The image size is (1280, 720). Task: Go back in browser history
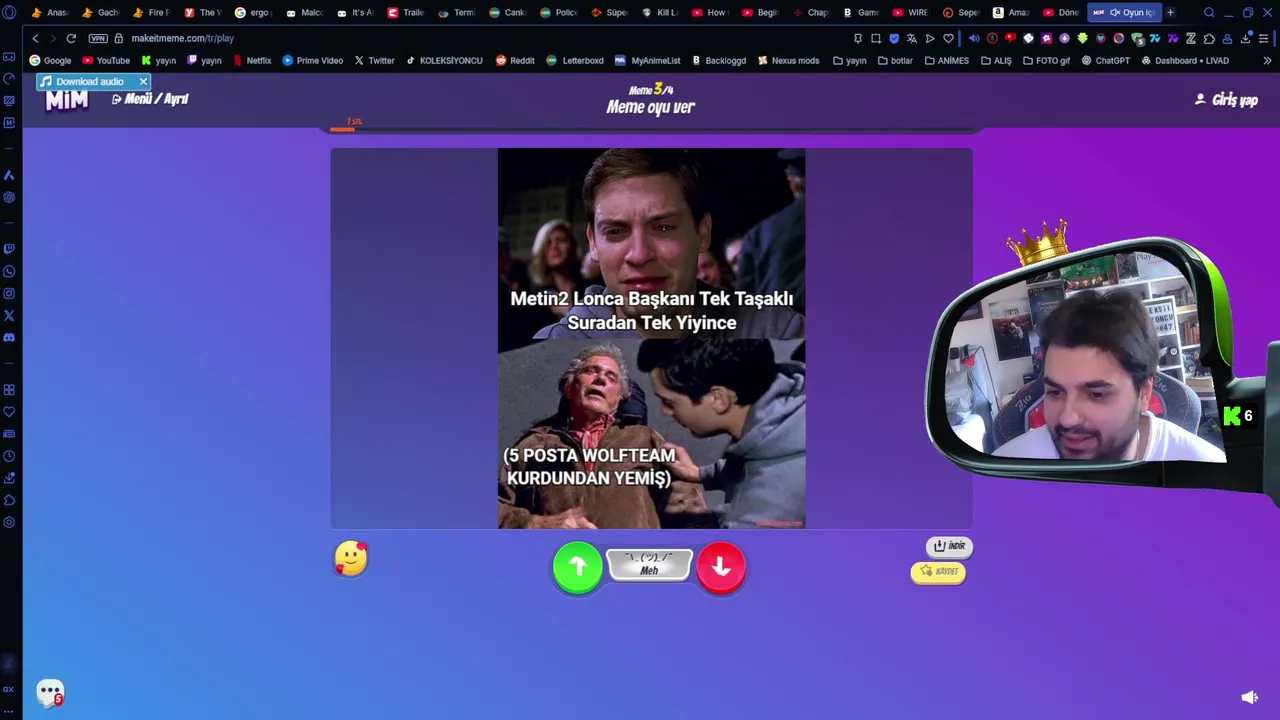click(35, 38)
